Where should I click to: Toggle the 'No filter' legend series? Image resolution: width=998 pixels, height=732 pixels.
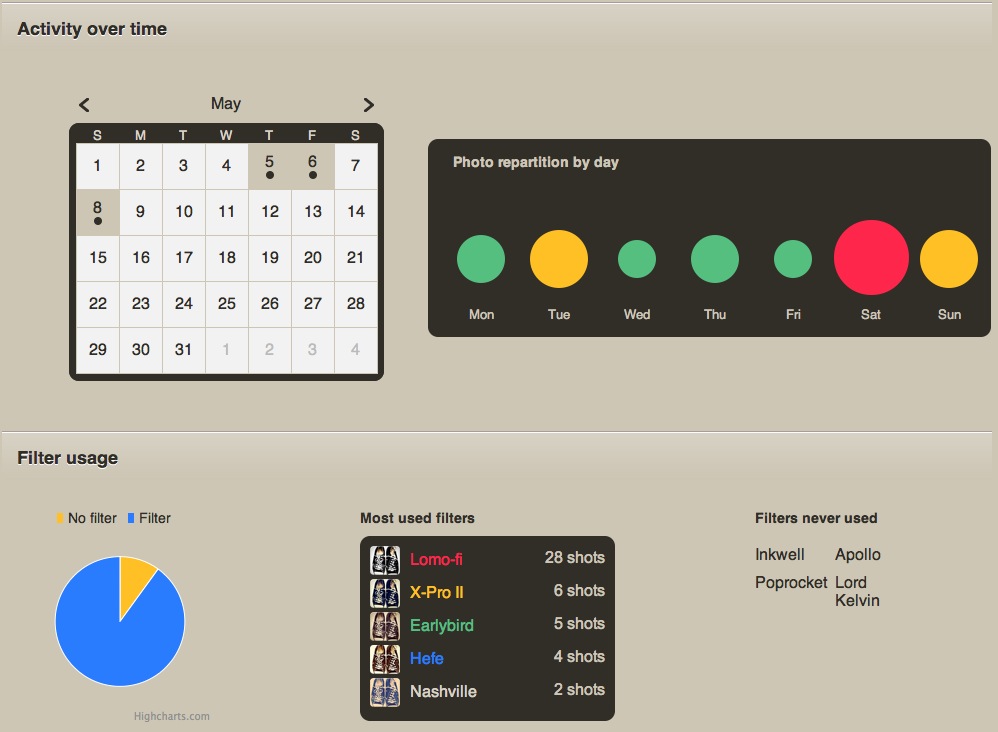[87, 518]
